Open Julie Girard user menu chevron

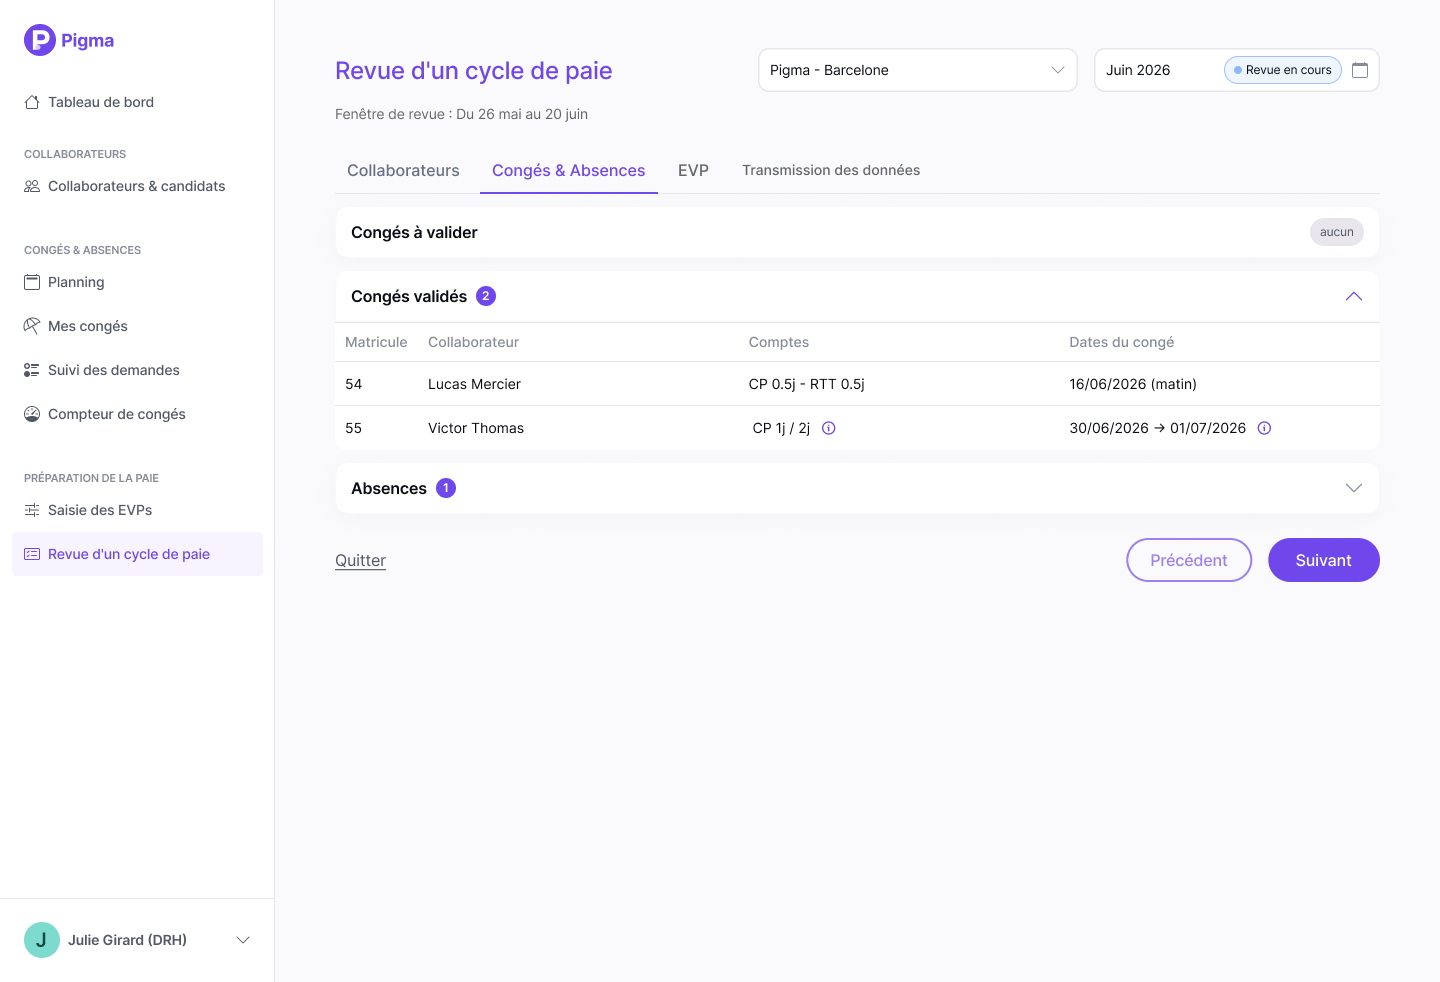click(x=243, y=940)
